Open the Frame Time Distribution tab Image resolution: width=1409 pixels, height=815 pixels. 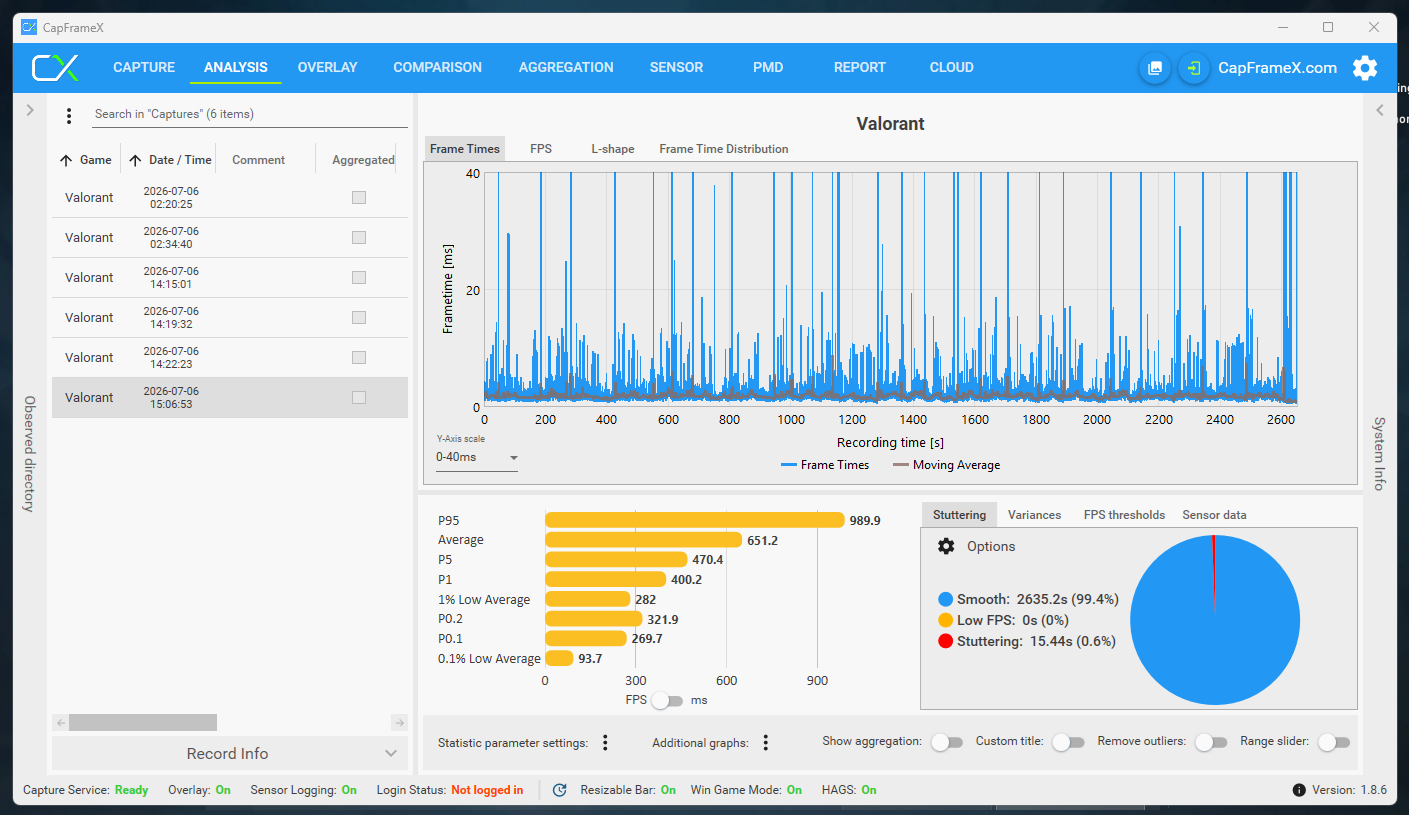(724, 149)
